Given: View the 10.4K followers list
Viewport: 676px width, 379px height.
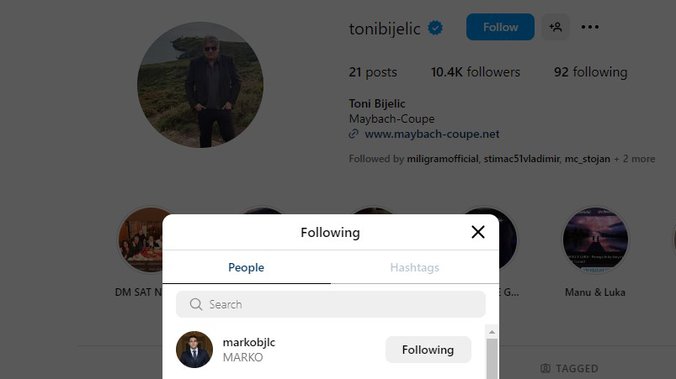Looking at the screenshot, I should pyautogui.click(x=476, y=72).
